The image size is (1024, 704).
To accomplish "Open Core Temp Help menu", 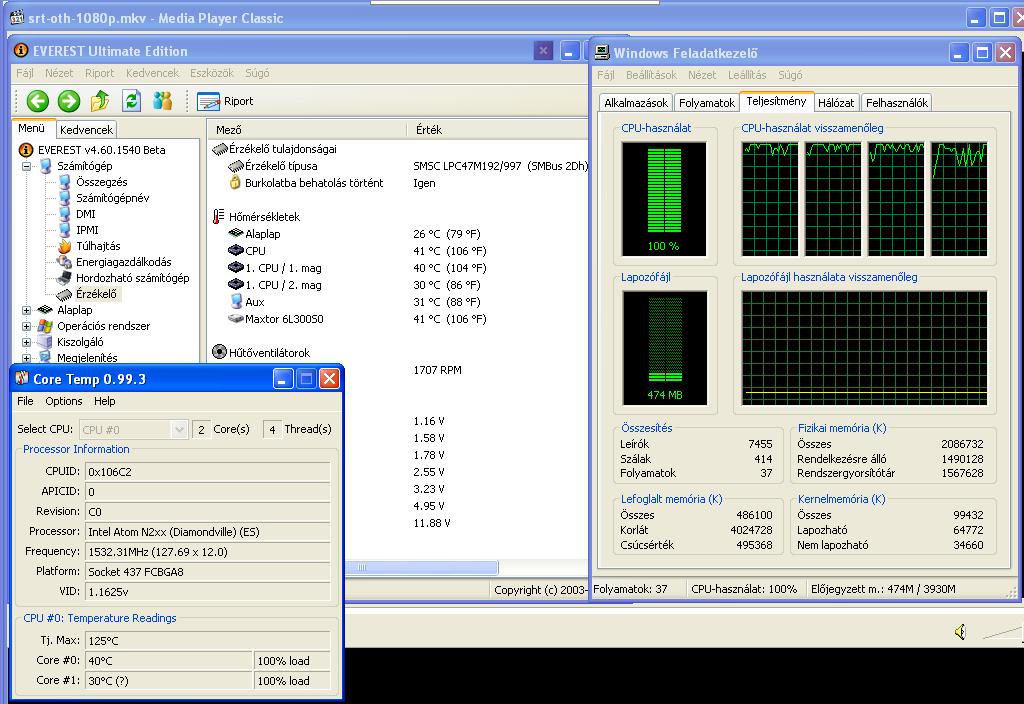I will click(104, 401).
